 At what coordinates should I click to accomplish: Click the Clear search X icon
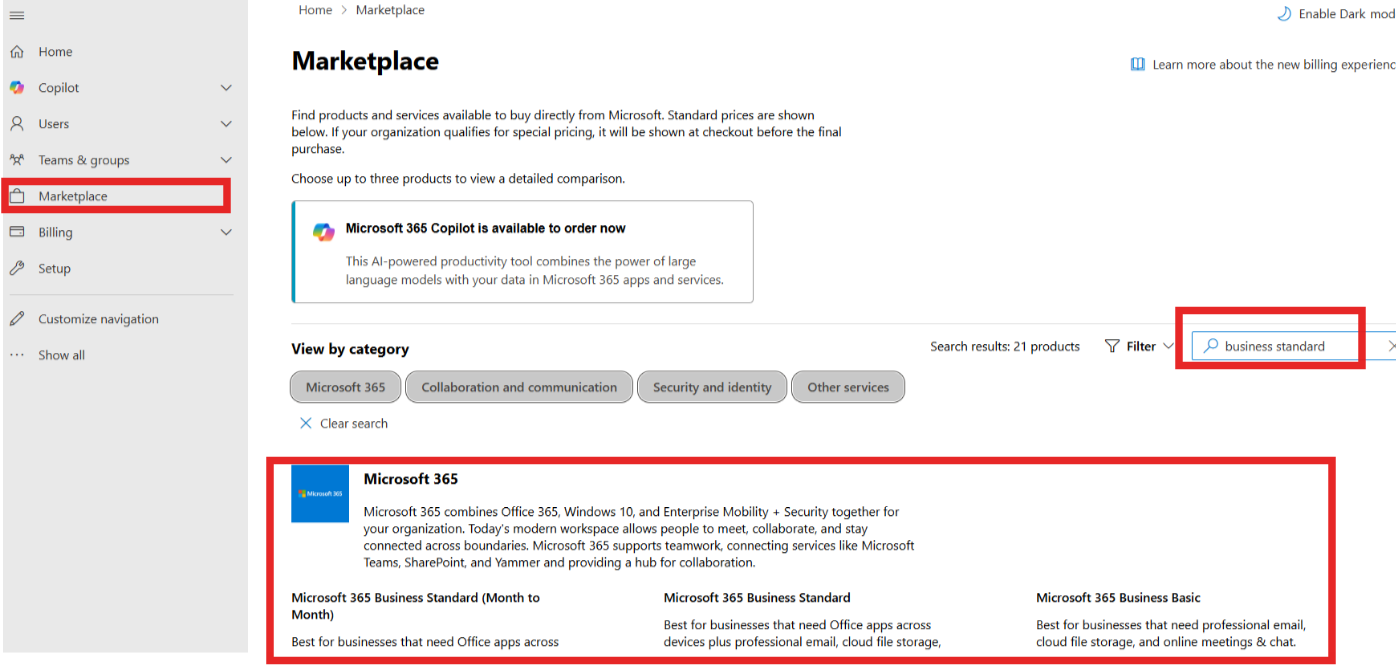(306, 424)
